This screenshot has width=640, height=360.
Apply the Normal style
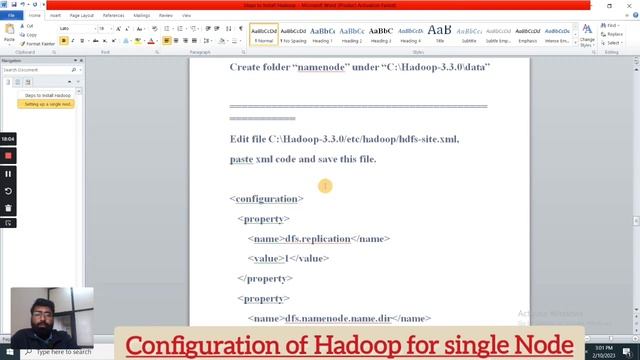click(264, 35)
